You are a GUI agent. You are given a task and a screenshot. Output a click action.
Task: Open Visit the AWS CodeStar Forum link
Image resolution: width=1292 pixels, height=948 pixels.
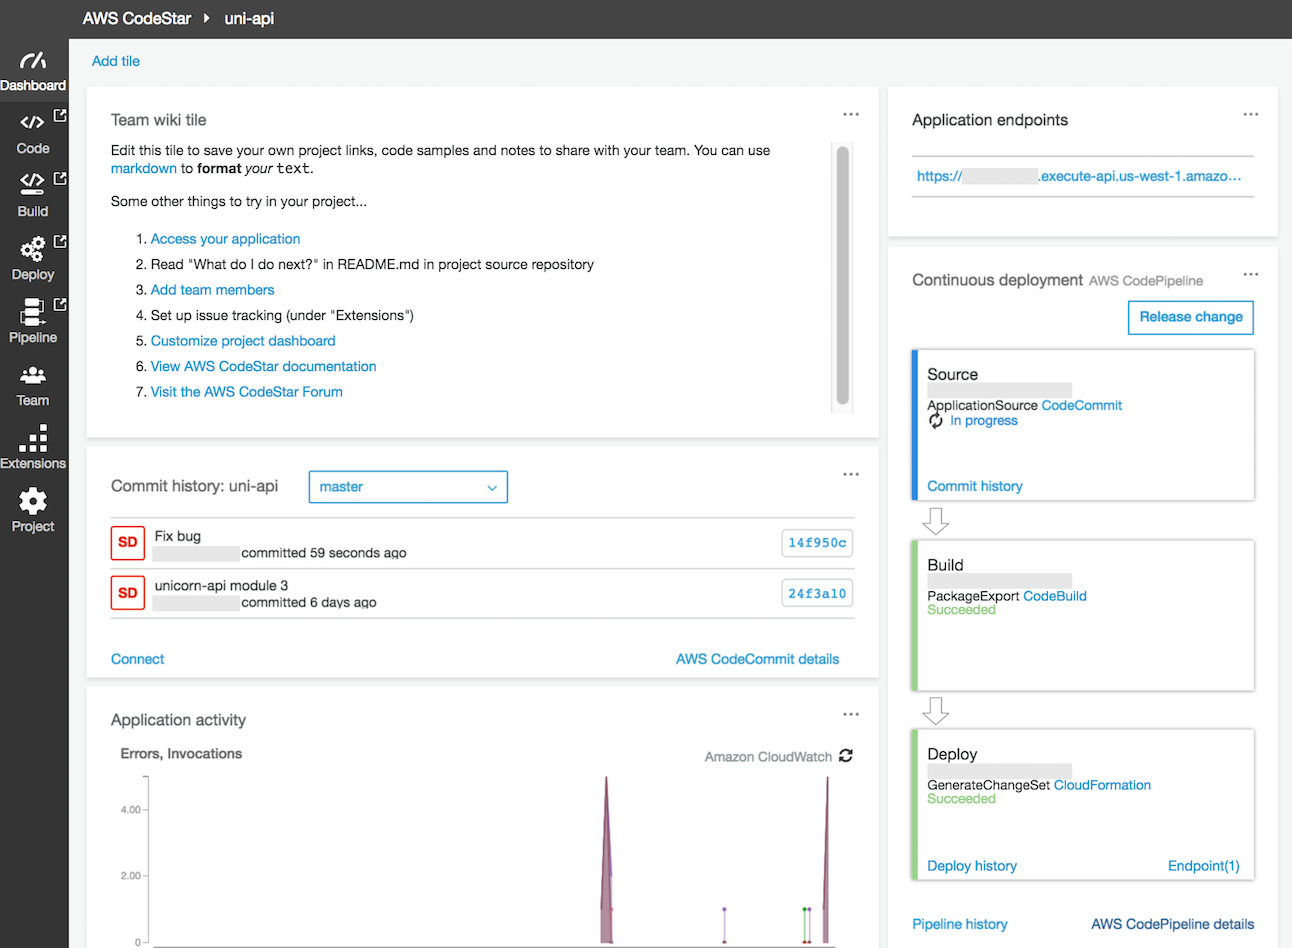click(246, 392)
